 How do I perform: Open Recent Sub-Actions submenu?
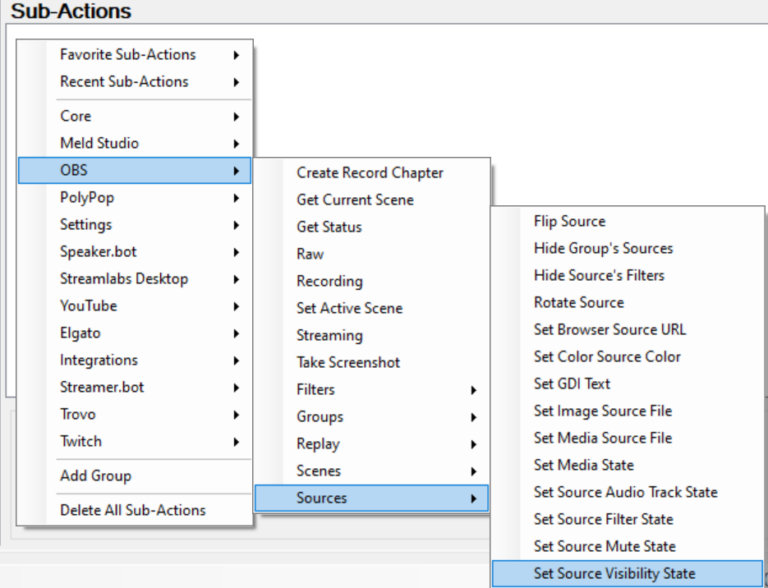pyautogui.click(x=124, y=81)
